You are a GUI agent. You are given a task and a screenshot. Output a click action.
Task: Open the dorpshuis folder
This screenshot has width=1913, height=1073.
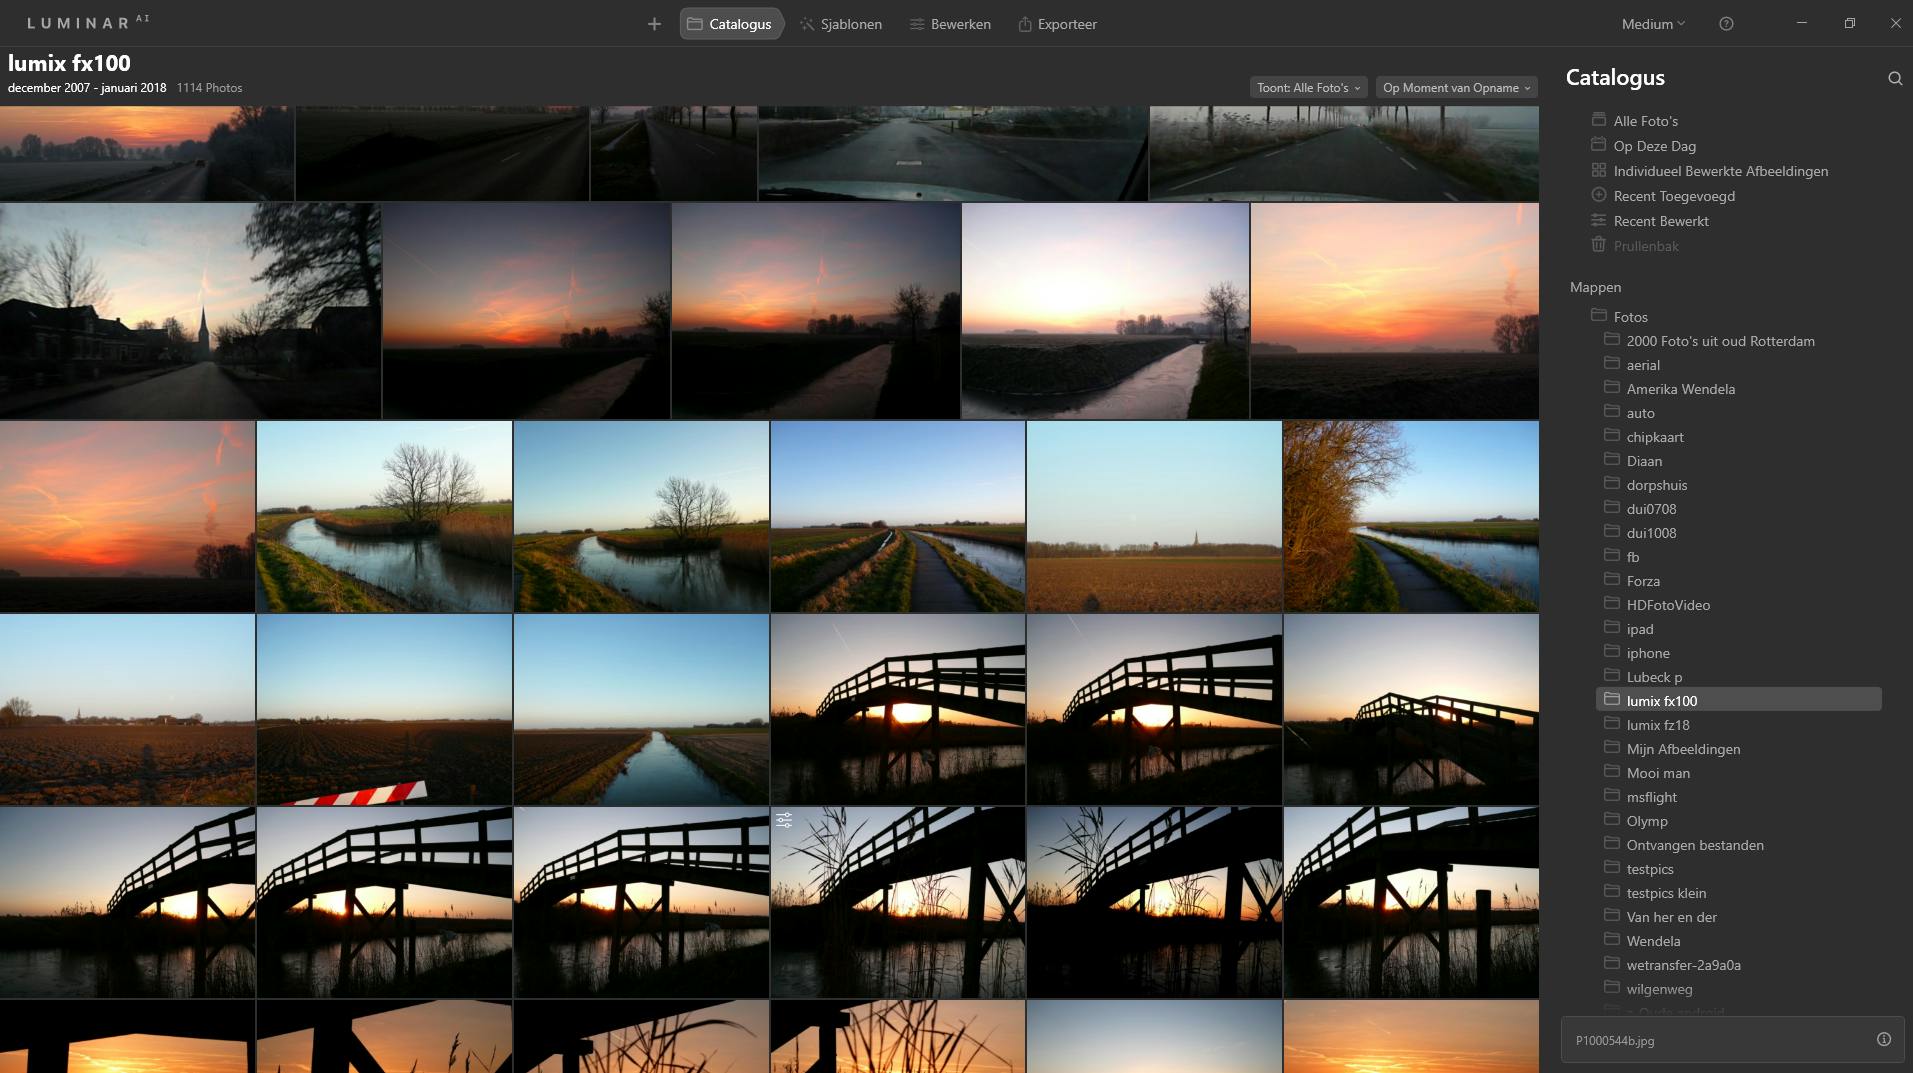click(x=1656, y=485)
